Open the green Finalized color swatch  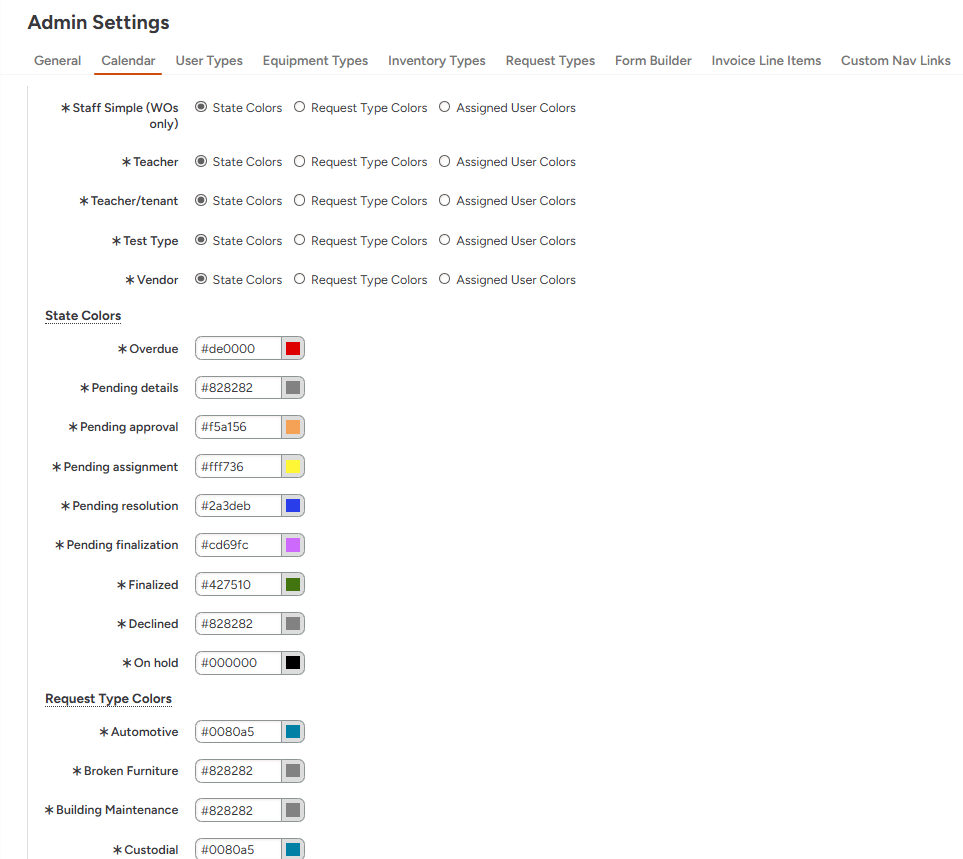293,585
